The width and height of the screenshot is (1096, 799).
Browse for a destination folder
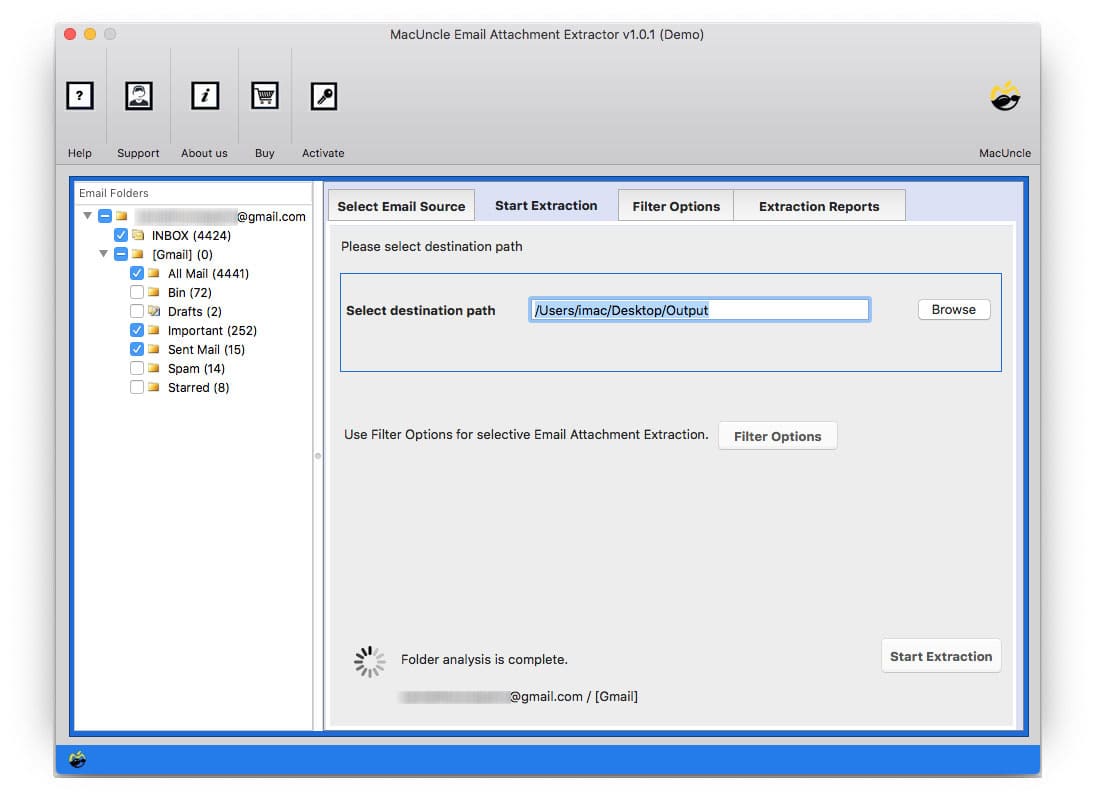tap(952, 309)
